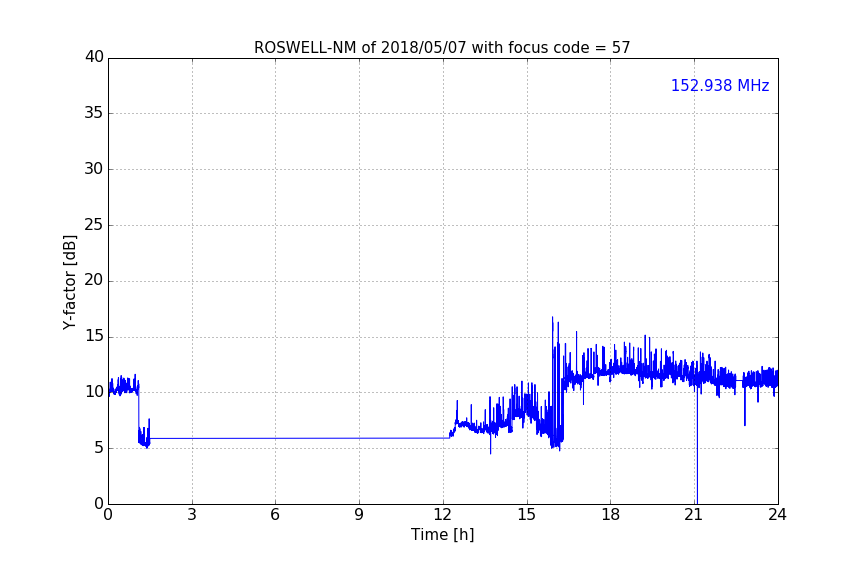Click the y-axis tick label '20'
The image size is (864, 576).
click(94, 280)
